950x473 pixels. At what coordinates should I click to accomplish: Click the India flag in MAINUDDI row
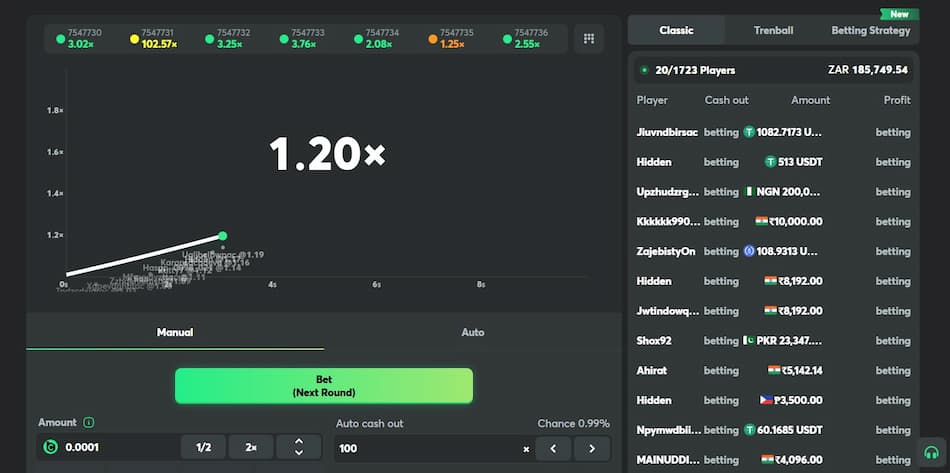point(768,460)
